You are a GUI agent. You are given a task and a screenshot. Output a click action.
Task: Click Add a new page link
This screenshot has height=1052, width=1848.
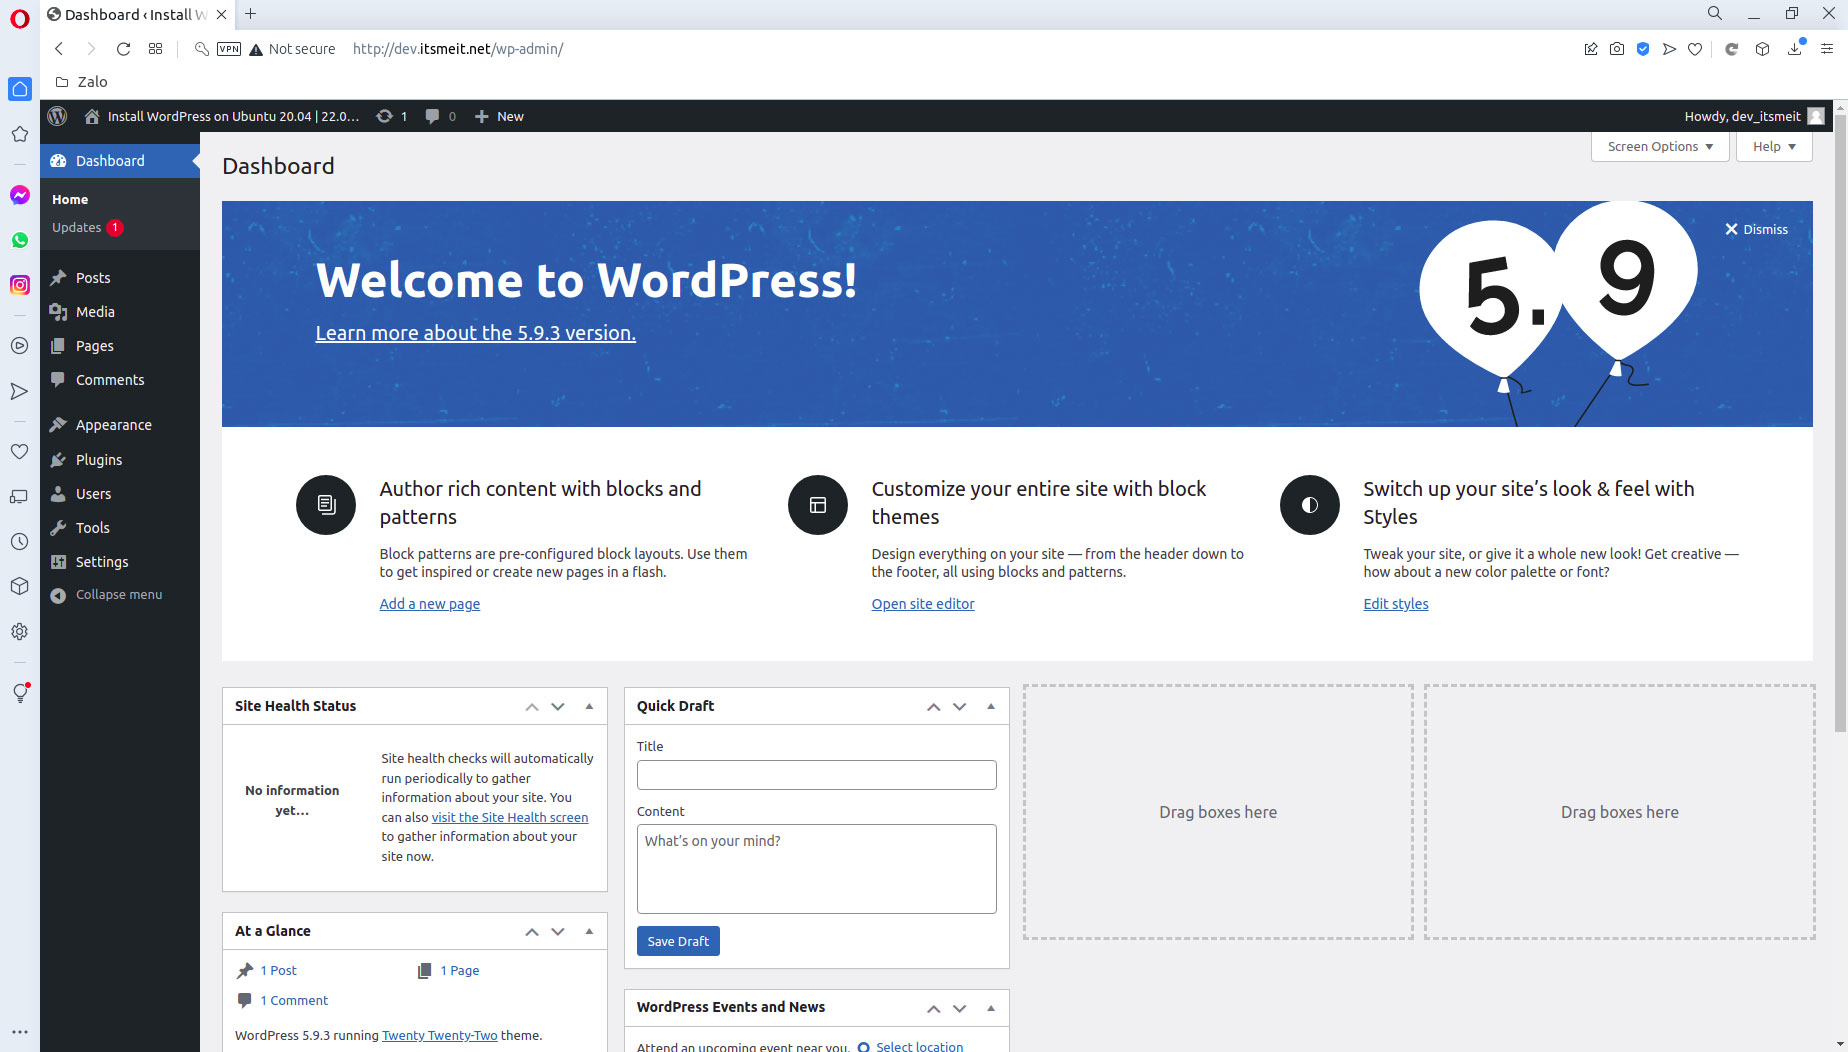(x=429, y=604)
